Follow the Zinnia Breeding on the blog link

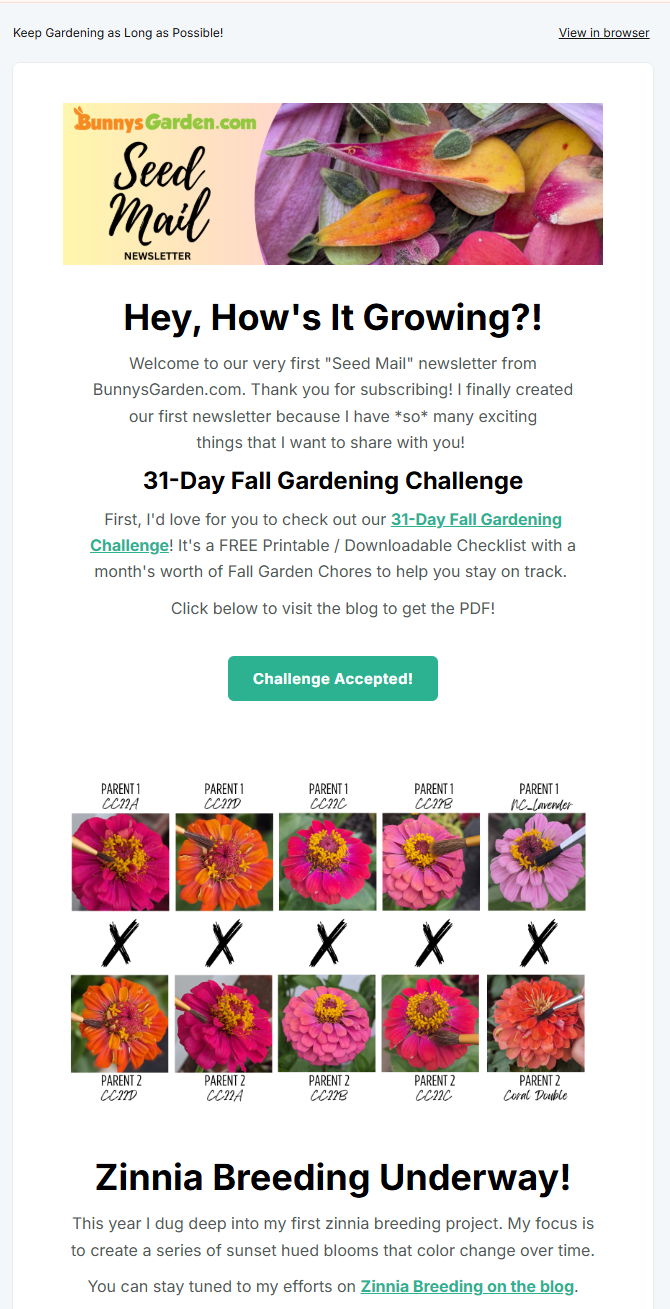(467, 1286)
